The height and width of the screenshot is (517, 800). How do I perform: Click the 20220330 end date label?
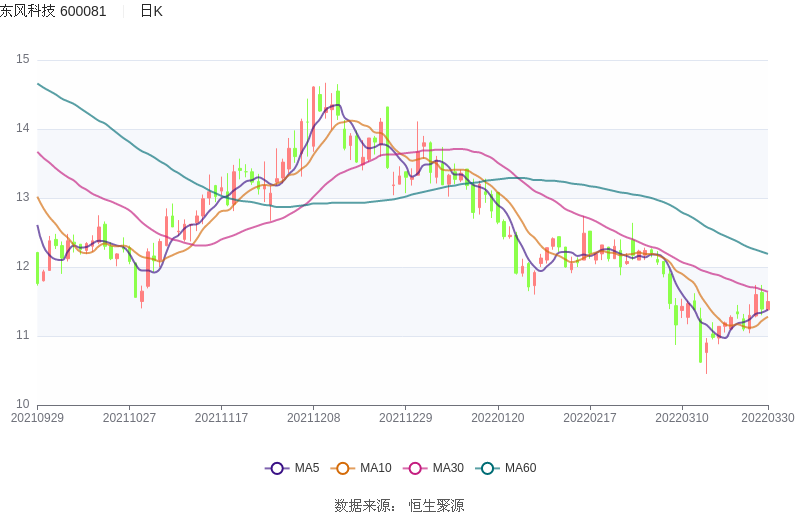(x=768, y=418)
